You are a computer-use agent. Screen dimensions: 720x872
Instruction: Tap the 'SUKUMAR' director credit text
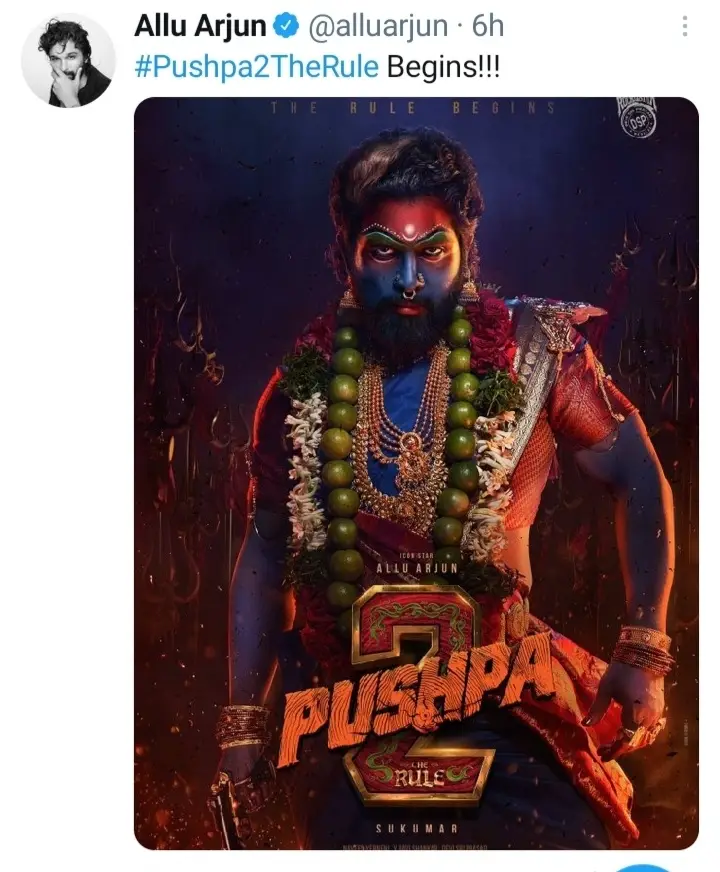[x=416, y=828]
